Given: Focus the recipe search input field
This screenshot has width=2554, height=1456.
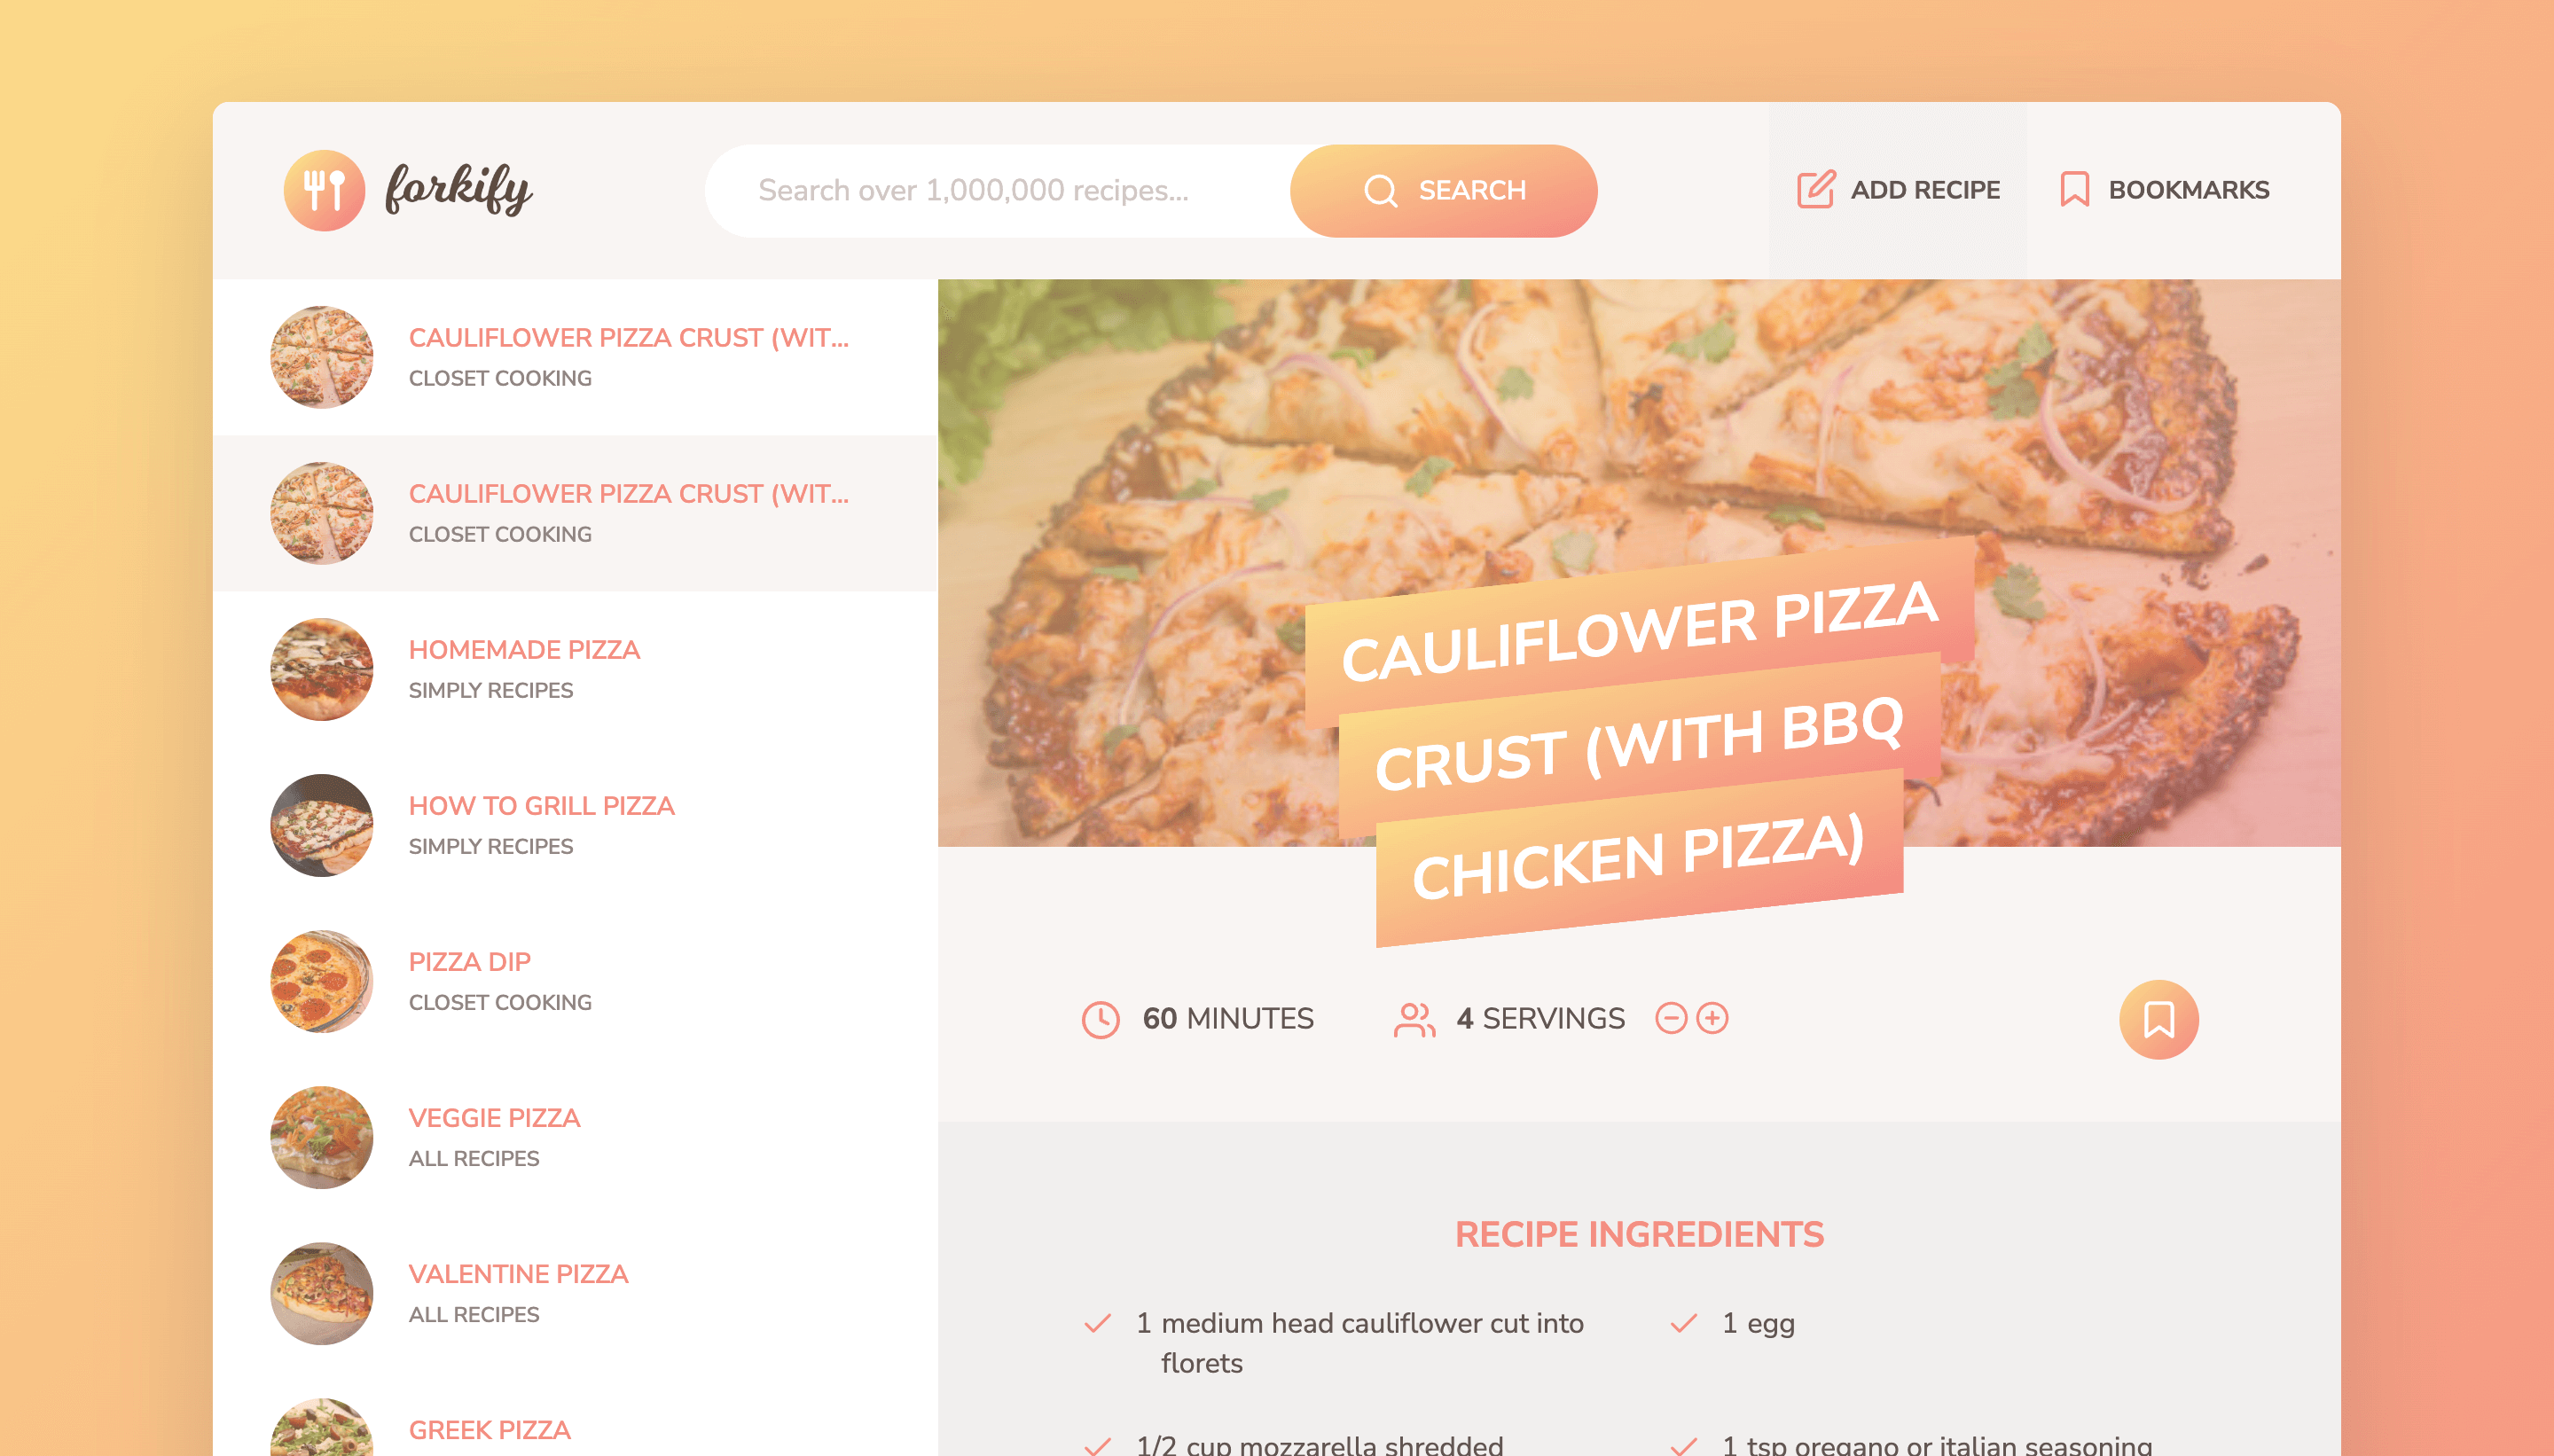Looking at the screenshot, I should (998, 190).
